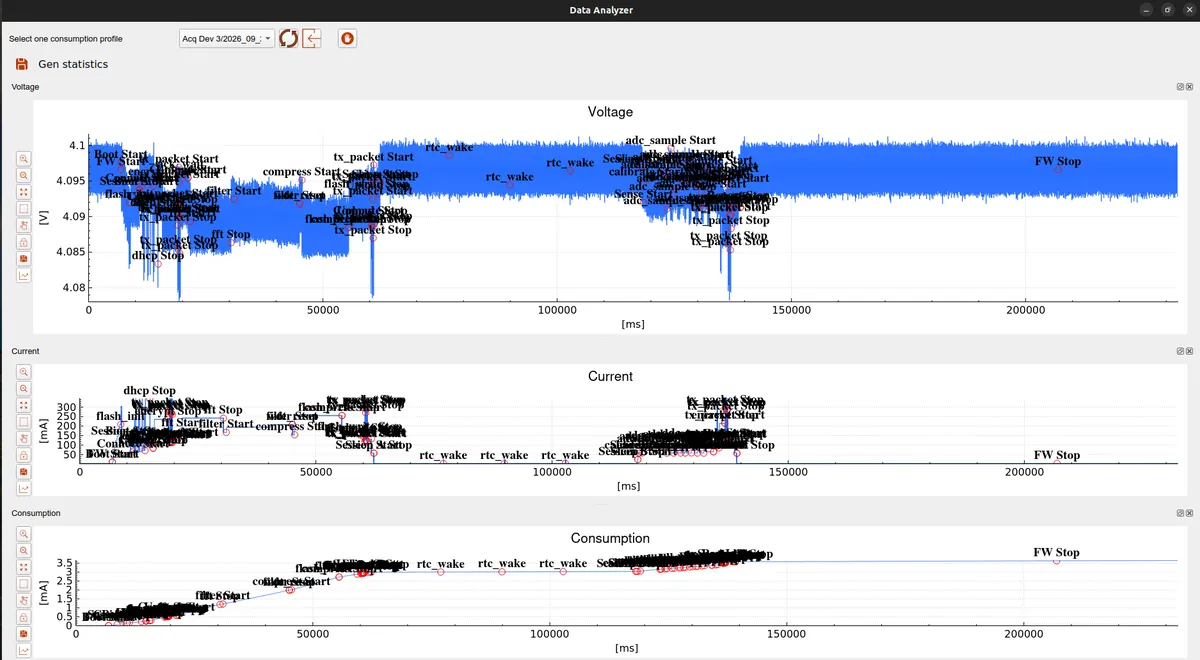Zoom out on the Voltage plot
Image resolution: width=1200 pixels, height=660 pixels.
[24, 175]
